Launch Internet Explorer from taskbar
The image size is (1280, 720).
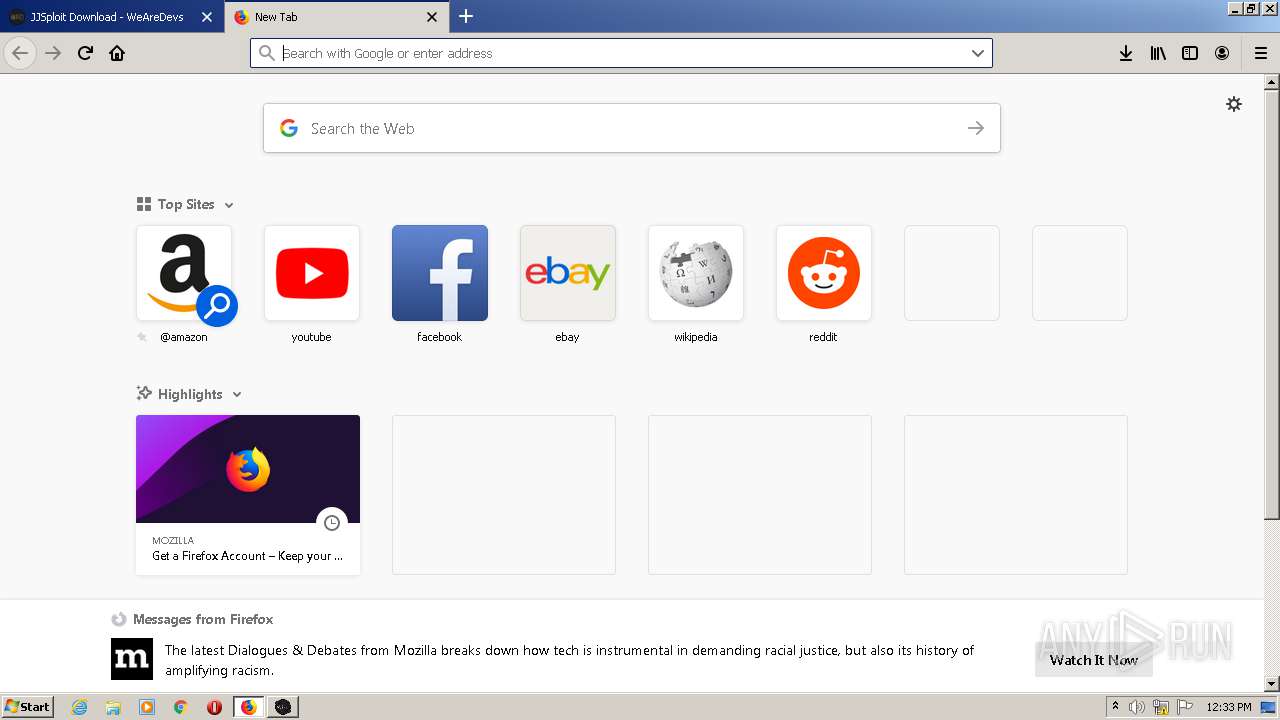pos(80,707)
